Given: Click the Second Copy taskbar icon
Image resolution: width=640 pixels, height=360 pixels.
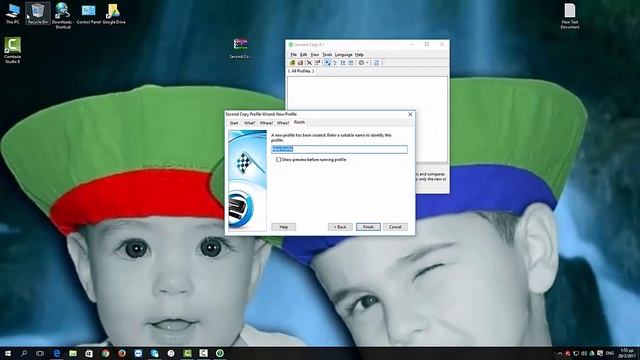Looking at the screenshot, I should [220, 353].
